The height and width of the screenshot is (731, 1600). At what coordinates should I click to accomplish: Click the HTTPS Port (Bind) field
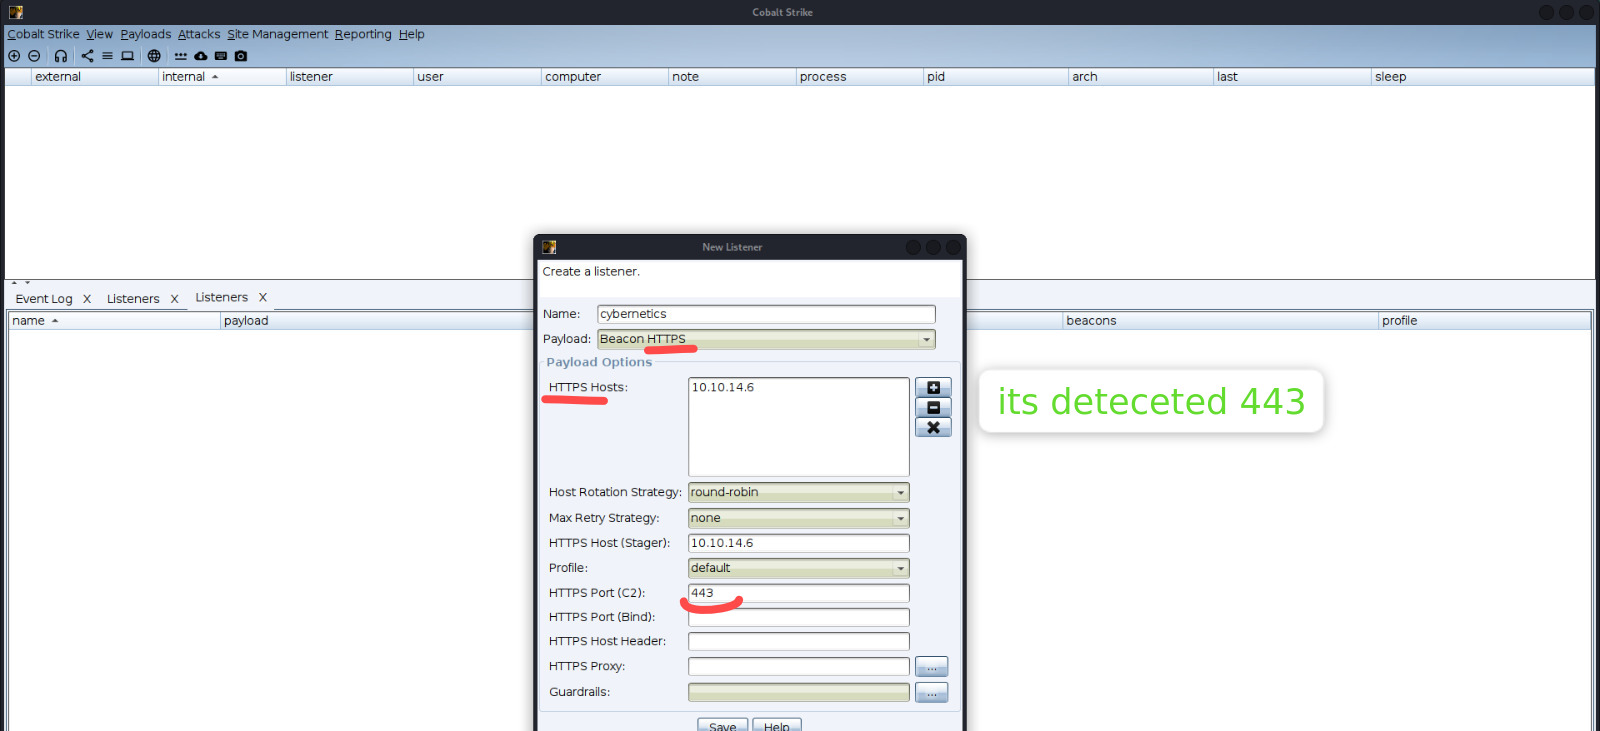(799, 617)
